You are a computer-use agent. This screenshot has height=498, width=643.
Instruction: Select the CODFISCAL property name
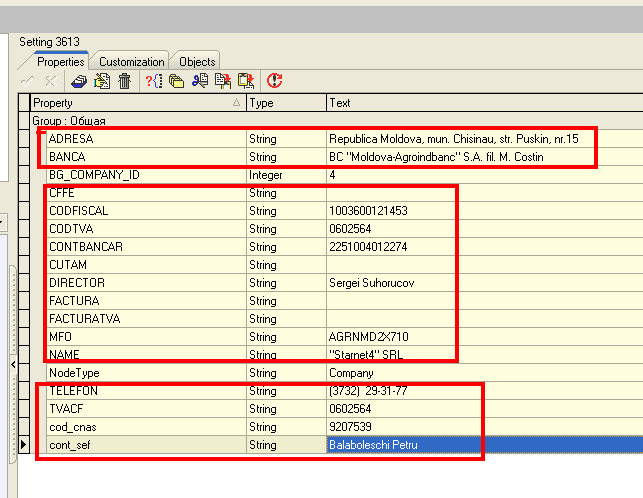[78, 211]
